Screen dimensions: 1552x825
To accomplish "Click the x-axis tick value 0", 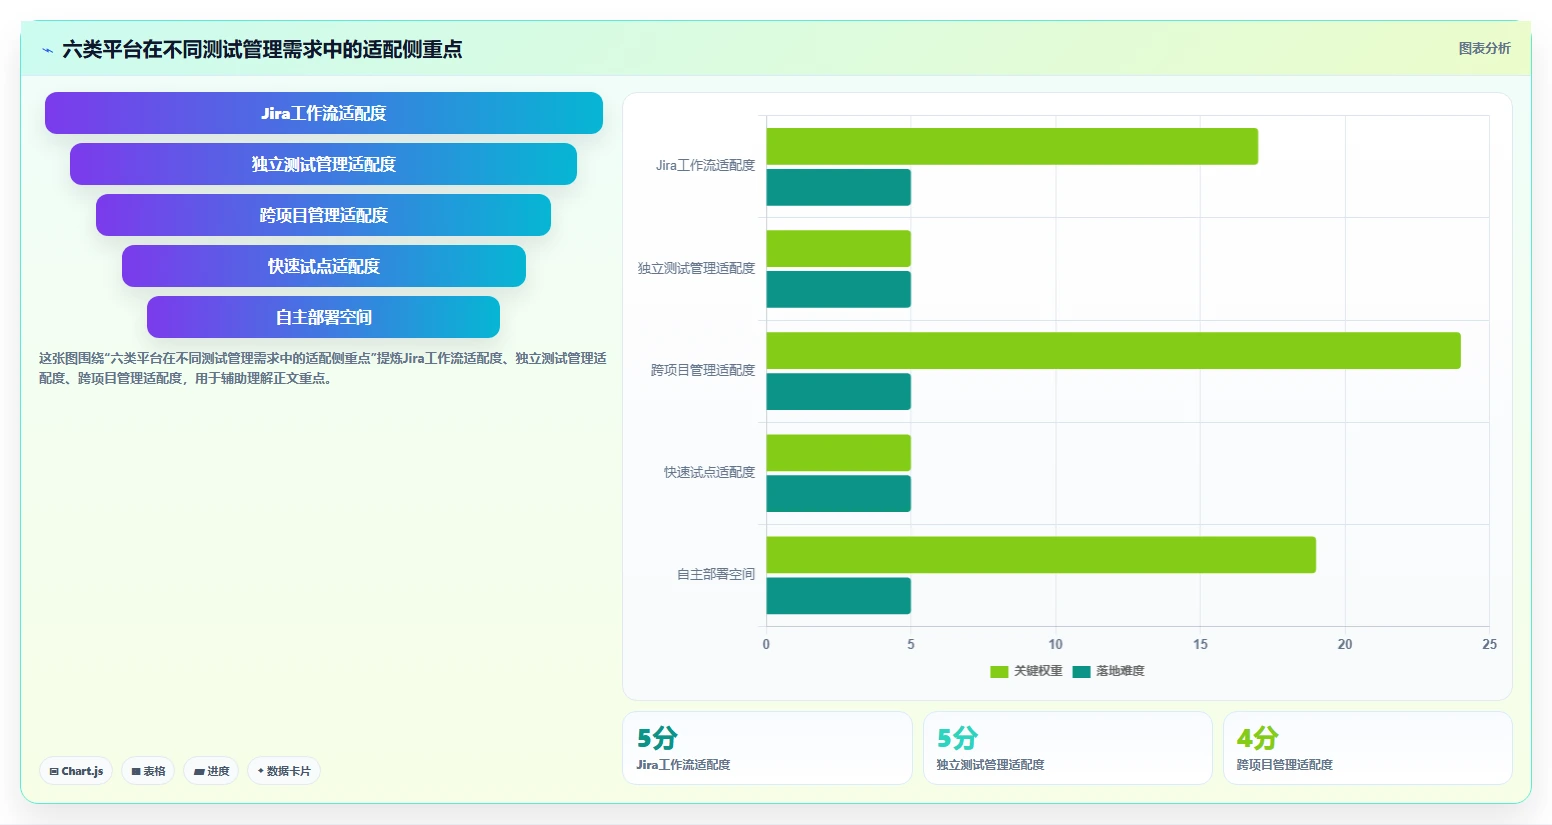I will pos(766,644).
